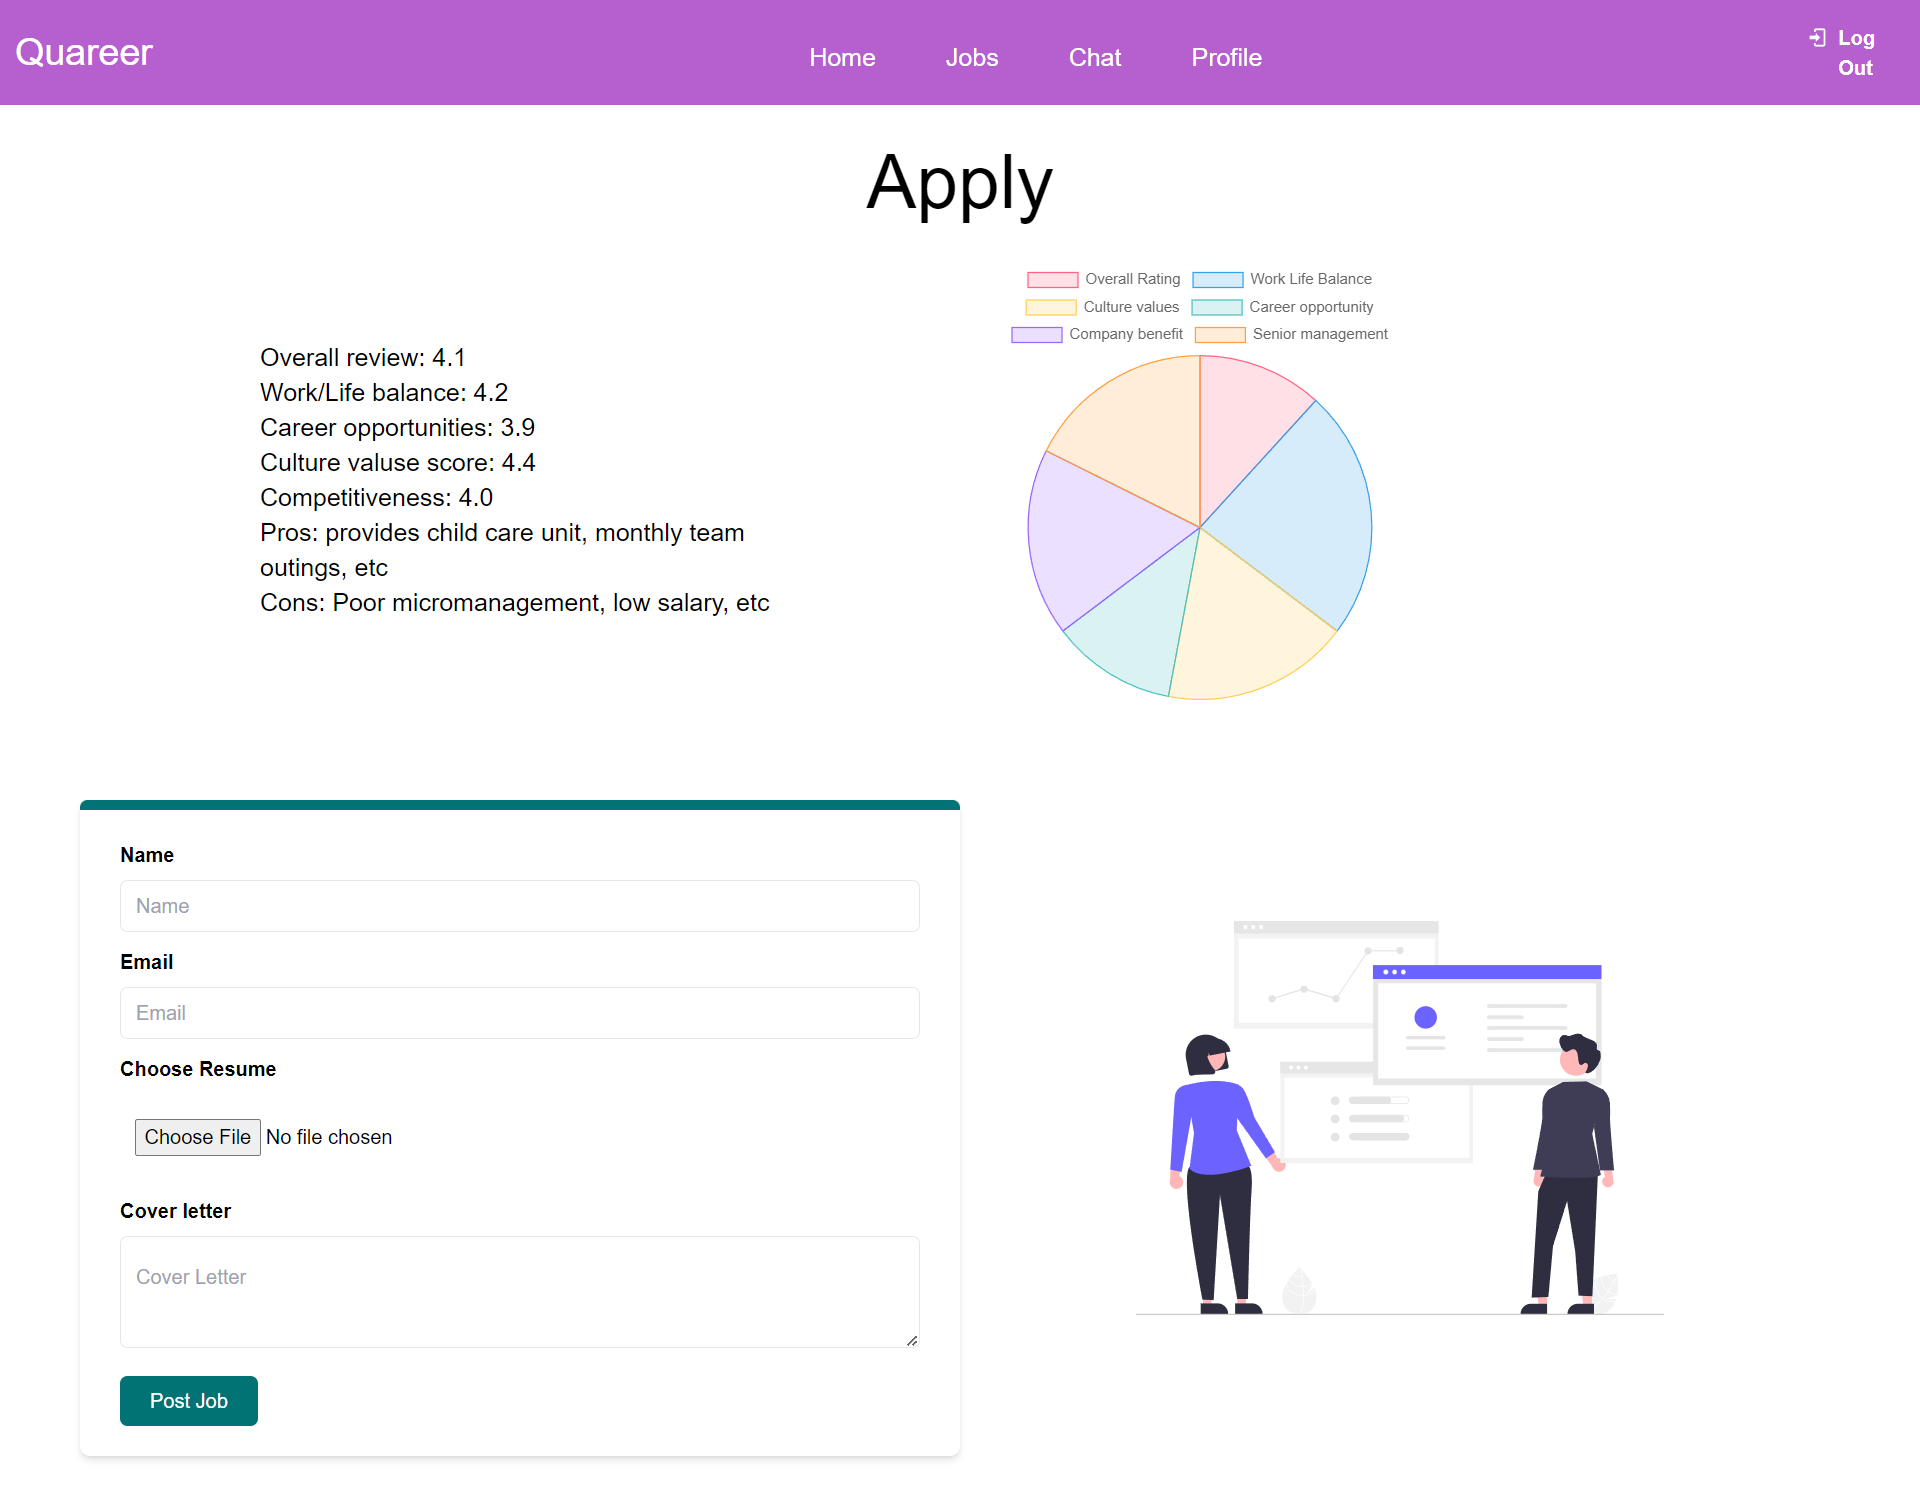Toggle Overall Rating legend swatch

1052,280
